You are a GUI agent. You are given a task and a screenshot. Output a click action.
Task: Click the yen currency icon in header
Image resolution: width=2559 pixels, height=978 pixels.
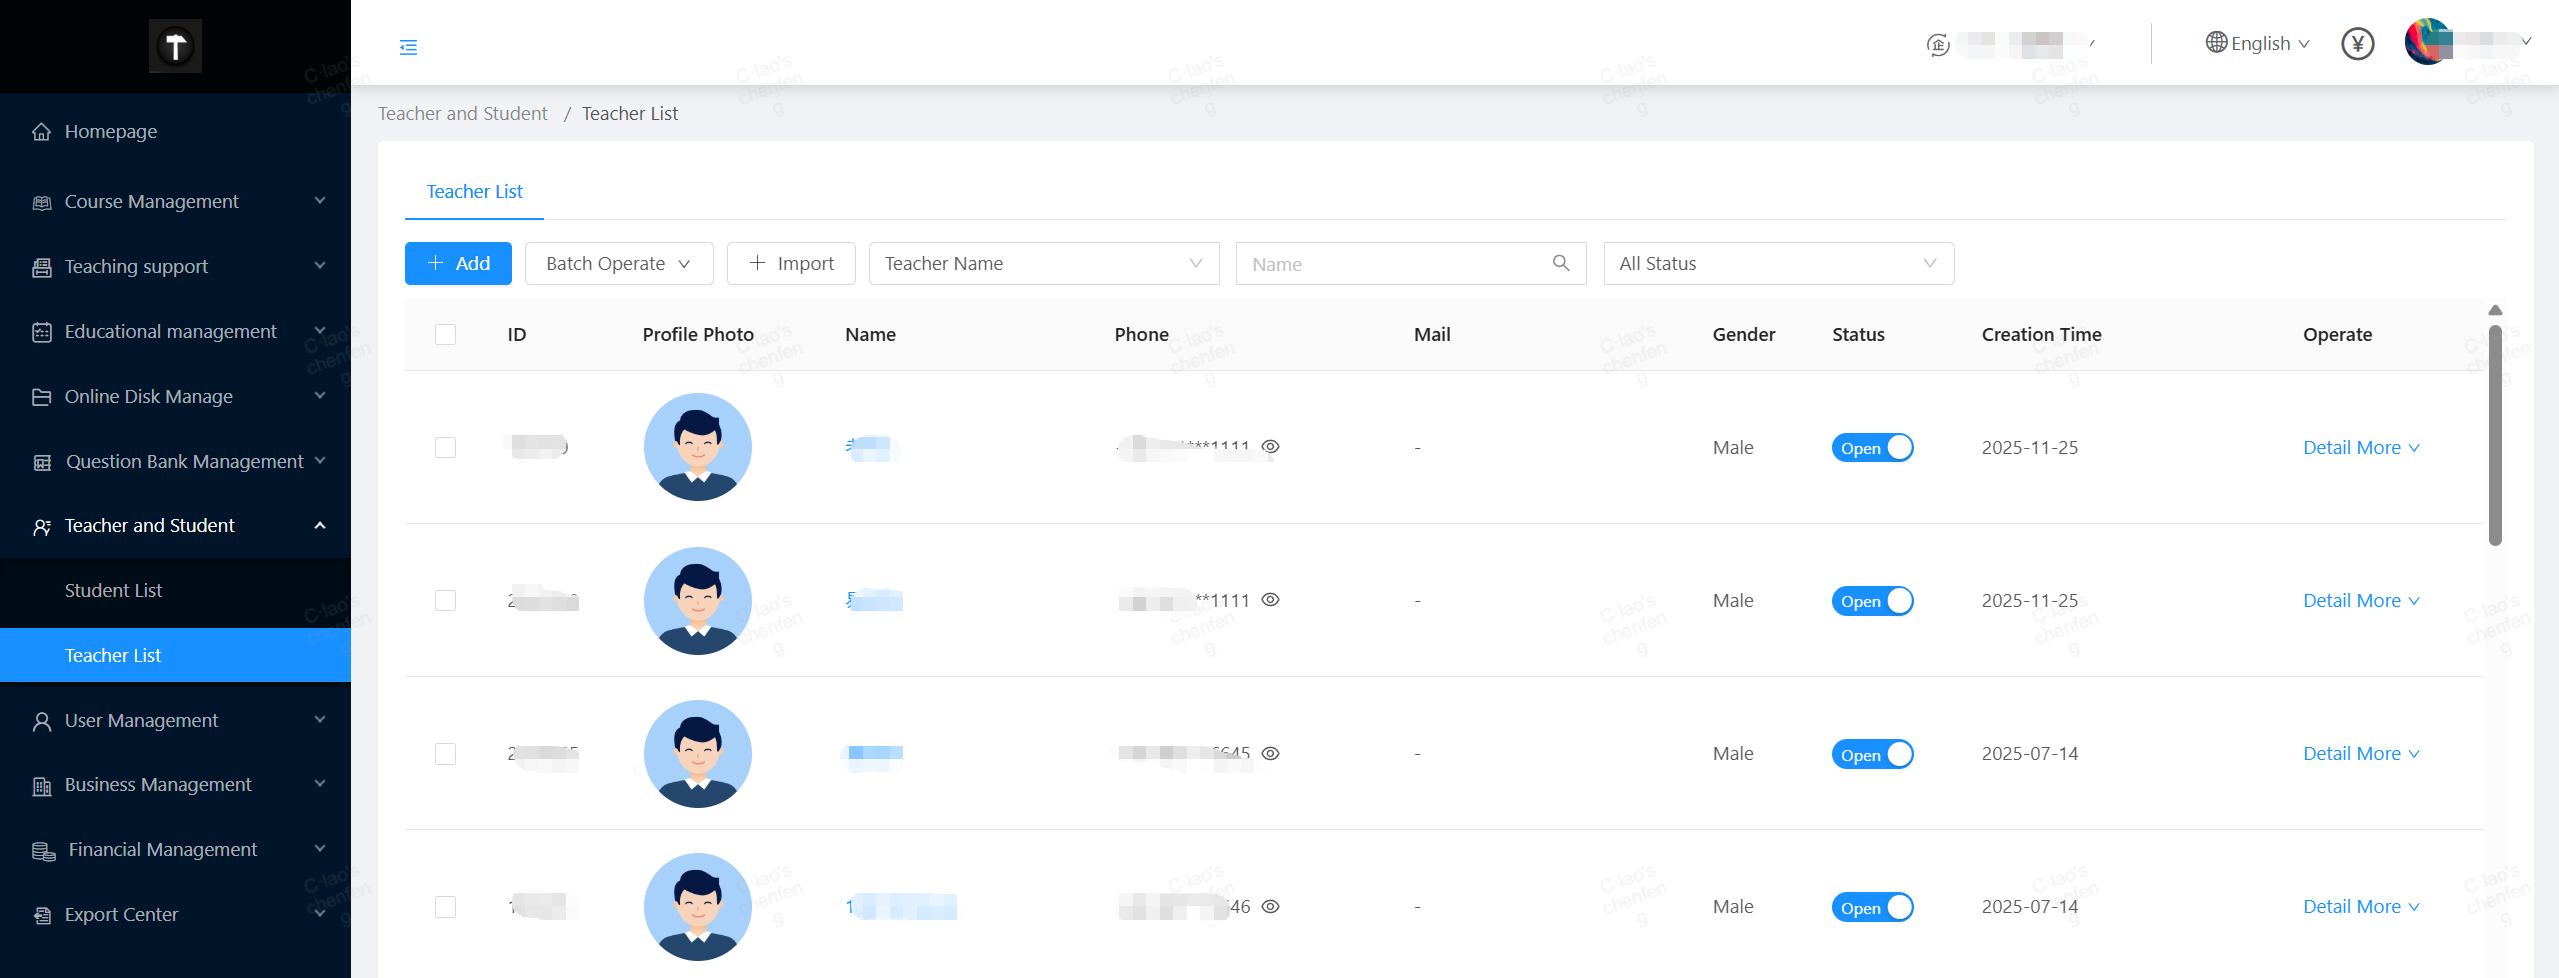coord(2357,44)
